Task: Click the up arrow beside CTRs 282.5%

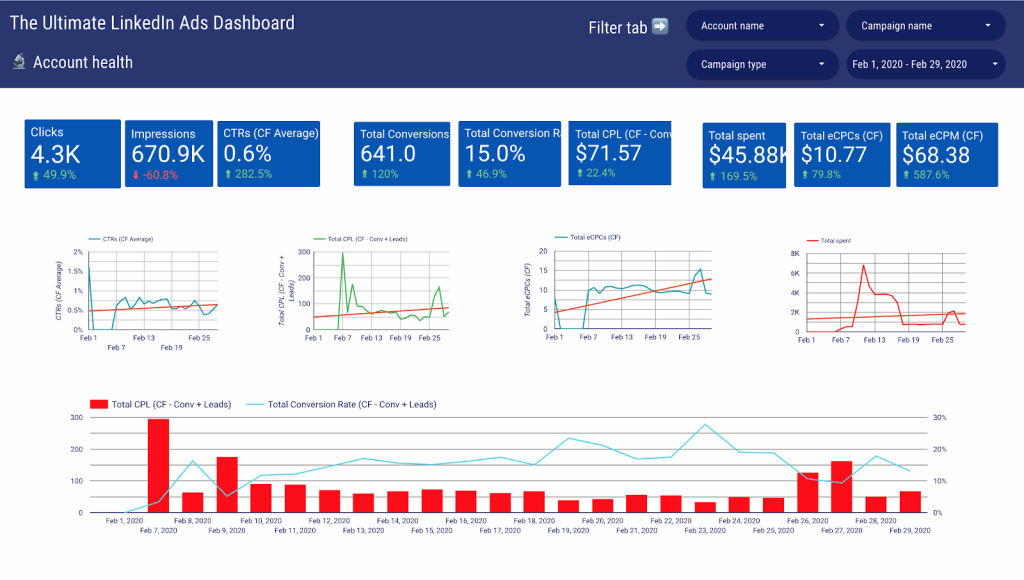Action: point(228,174)
